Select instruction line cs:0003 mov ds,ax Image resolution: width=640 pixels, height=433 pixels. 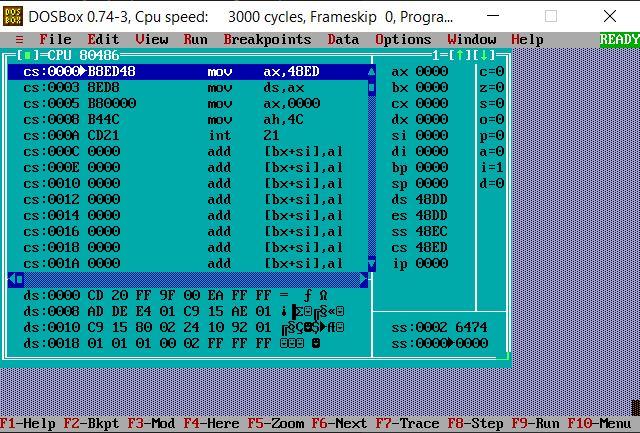pyautogui.click(x=188, y=88)
